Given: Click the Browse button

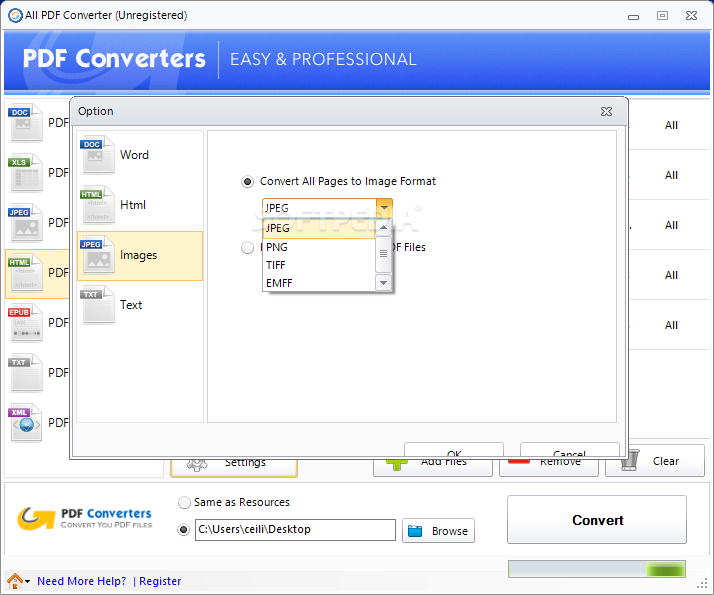Looking at the screenshot, I should click(x=439, y=530).
